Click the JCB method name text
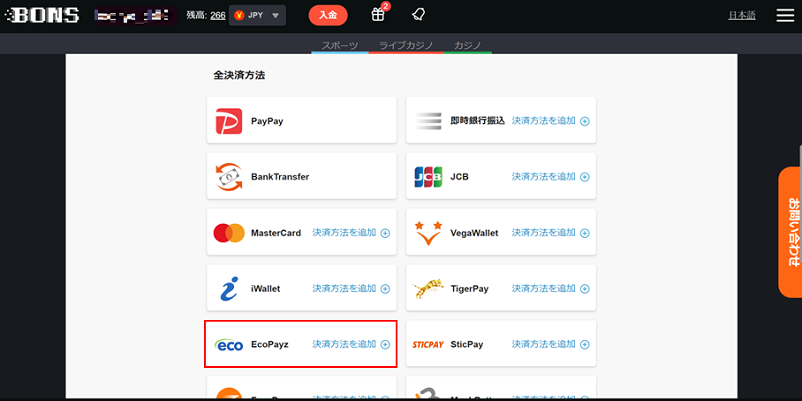Viewport: 802px width, 401px height. pos(459,177)
